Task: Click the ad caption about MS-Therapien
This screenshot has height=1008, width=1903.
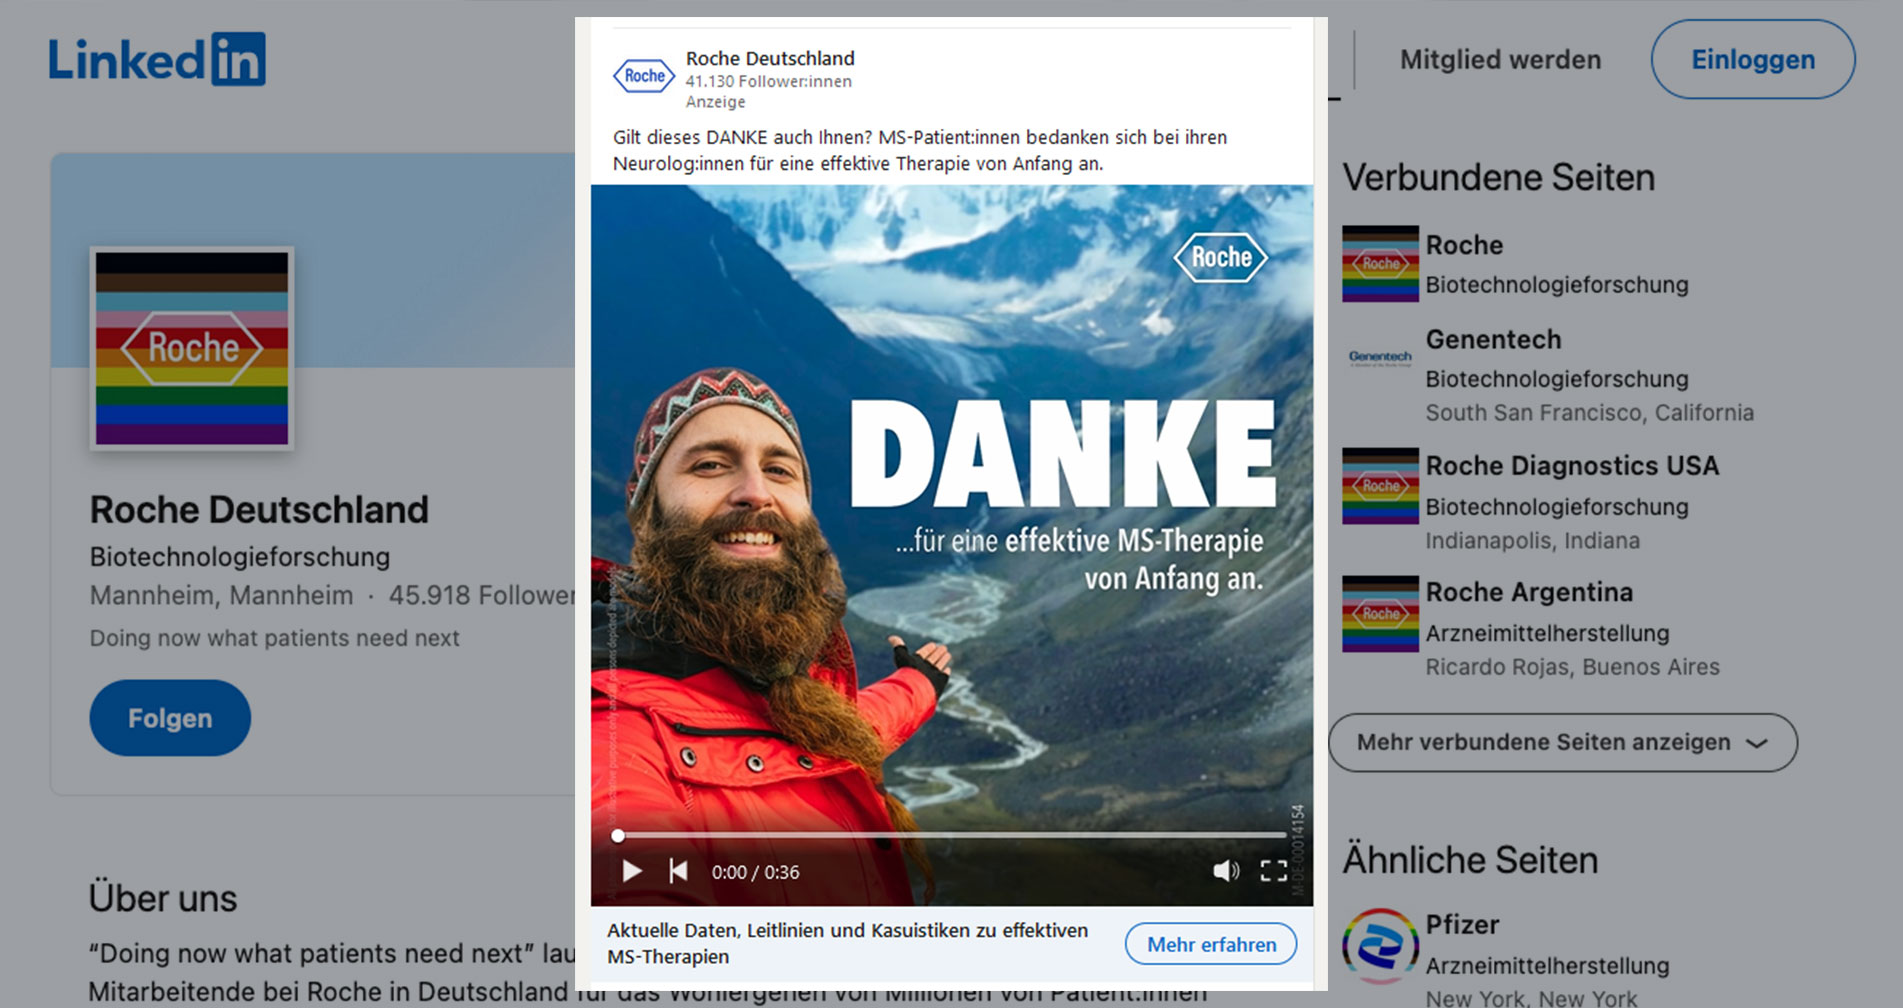Action: 847,943
